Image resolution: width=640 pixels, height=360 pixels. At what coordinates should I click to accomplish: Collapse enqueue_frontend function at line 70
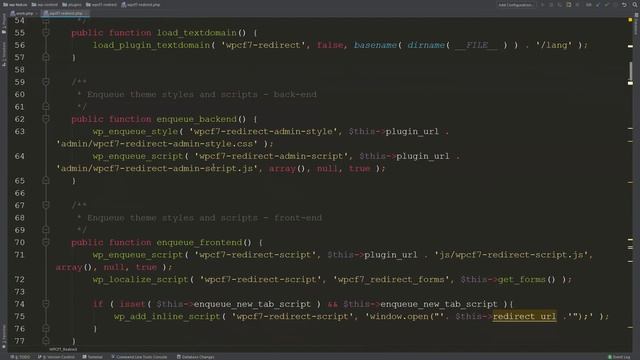point(46,242)
